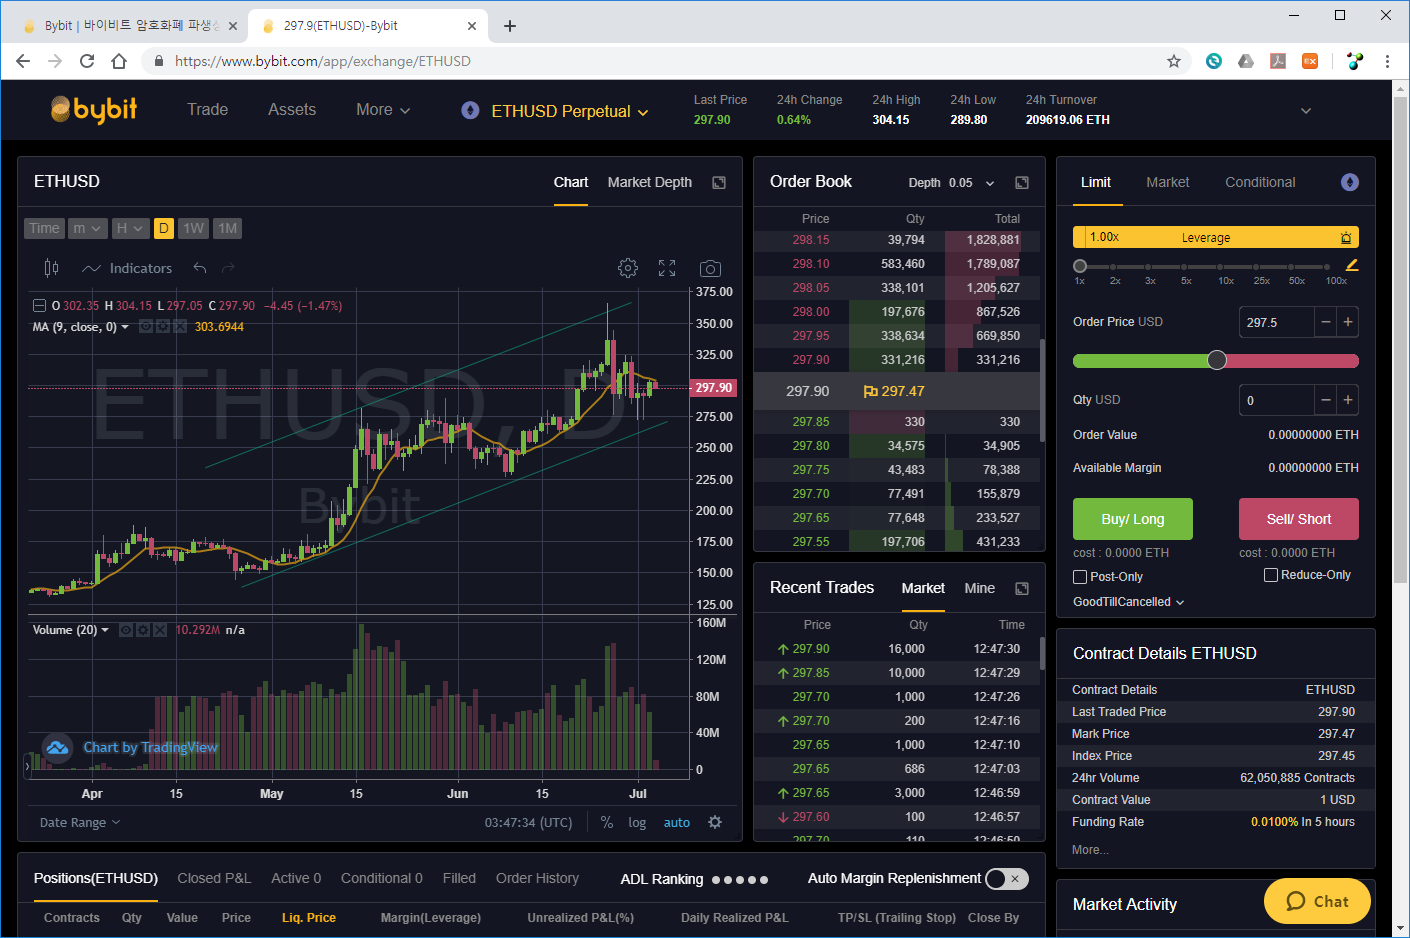Decrease Qty USD with minus button

click(1326, 400)
